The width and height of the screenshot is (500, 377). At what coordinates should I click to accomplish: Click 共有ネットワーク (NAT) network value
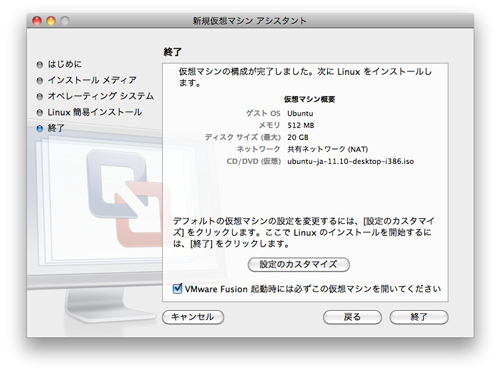328,149
